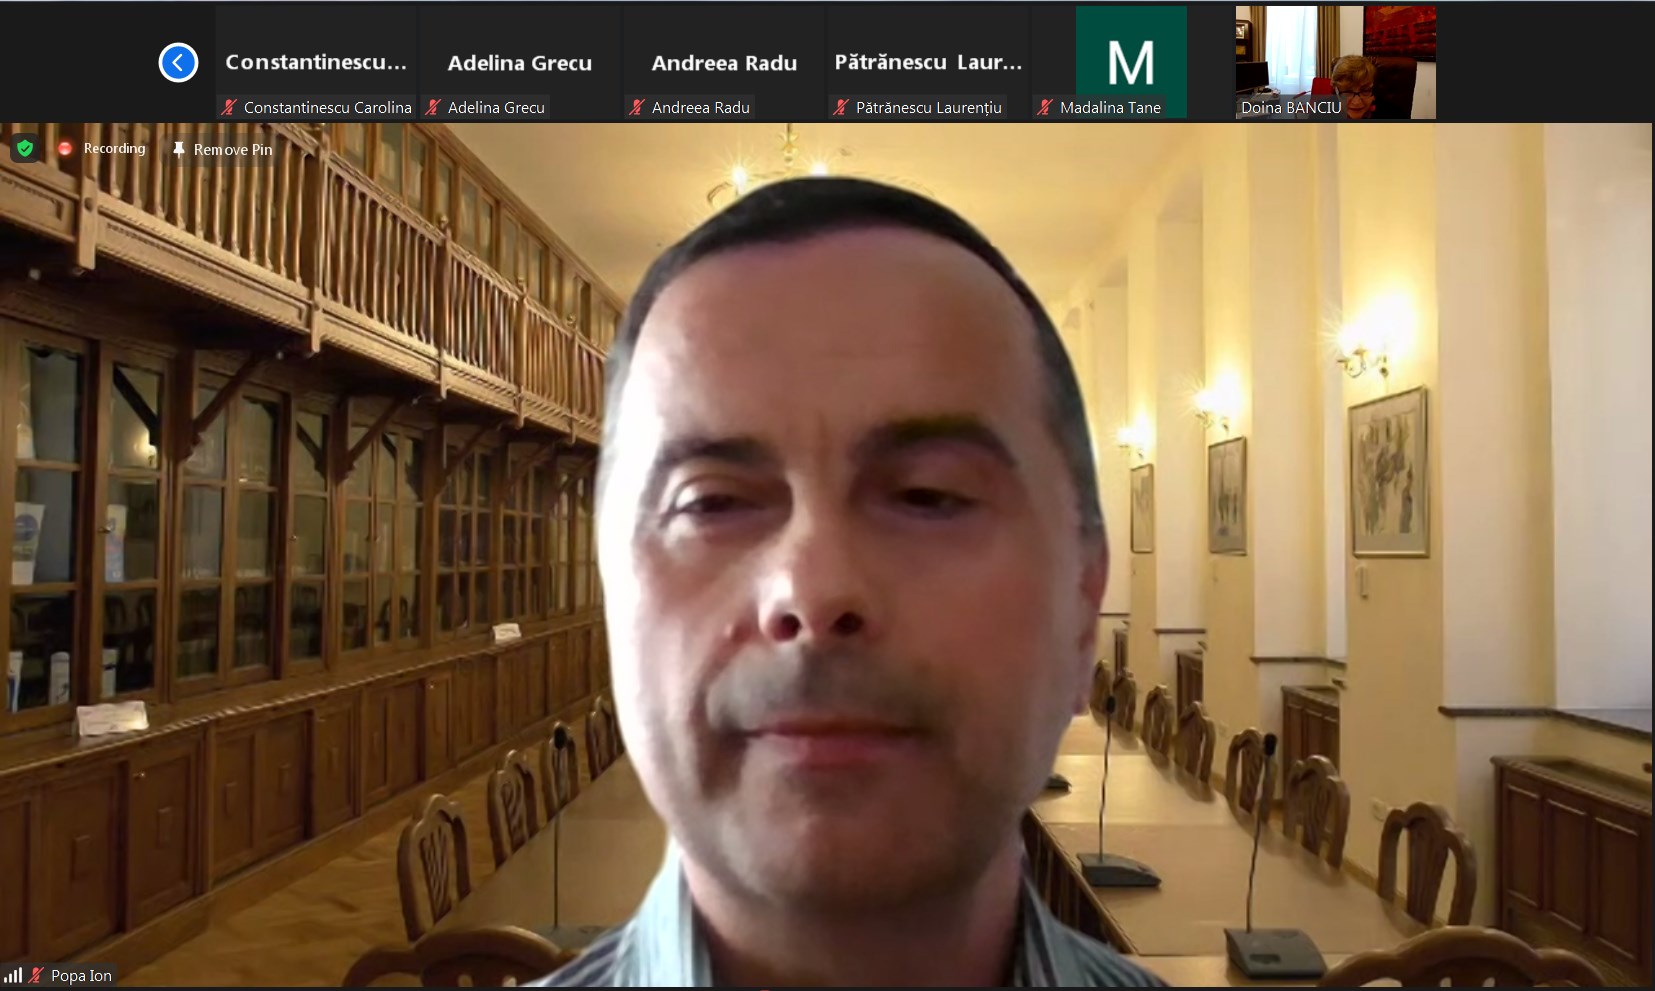Select Adelina Grecu participant tile
1655x991 pixels.
pyautogui.click(x=520, y=62)
